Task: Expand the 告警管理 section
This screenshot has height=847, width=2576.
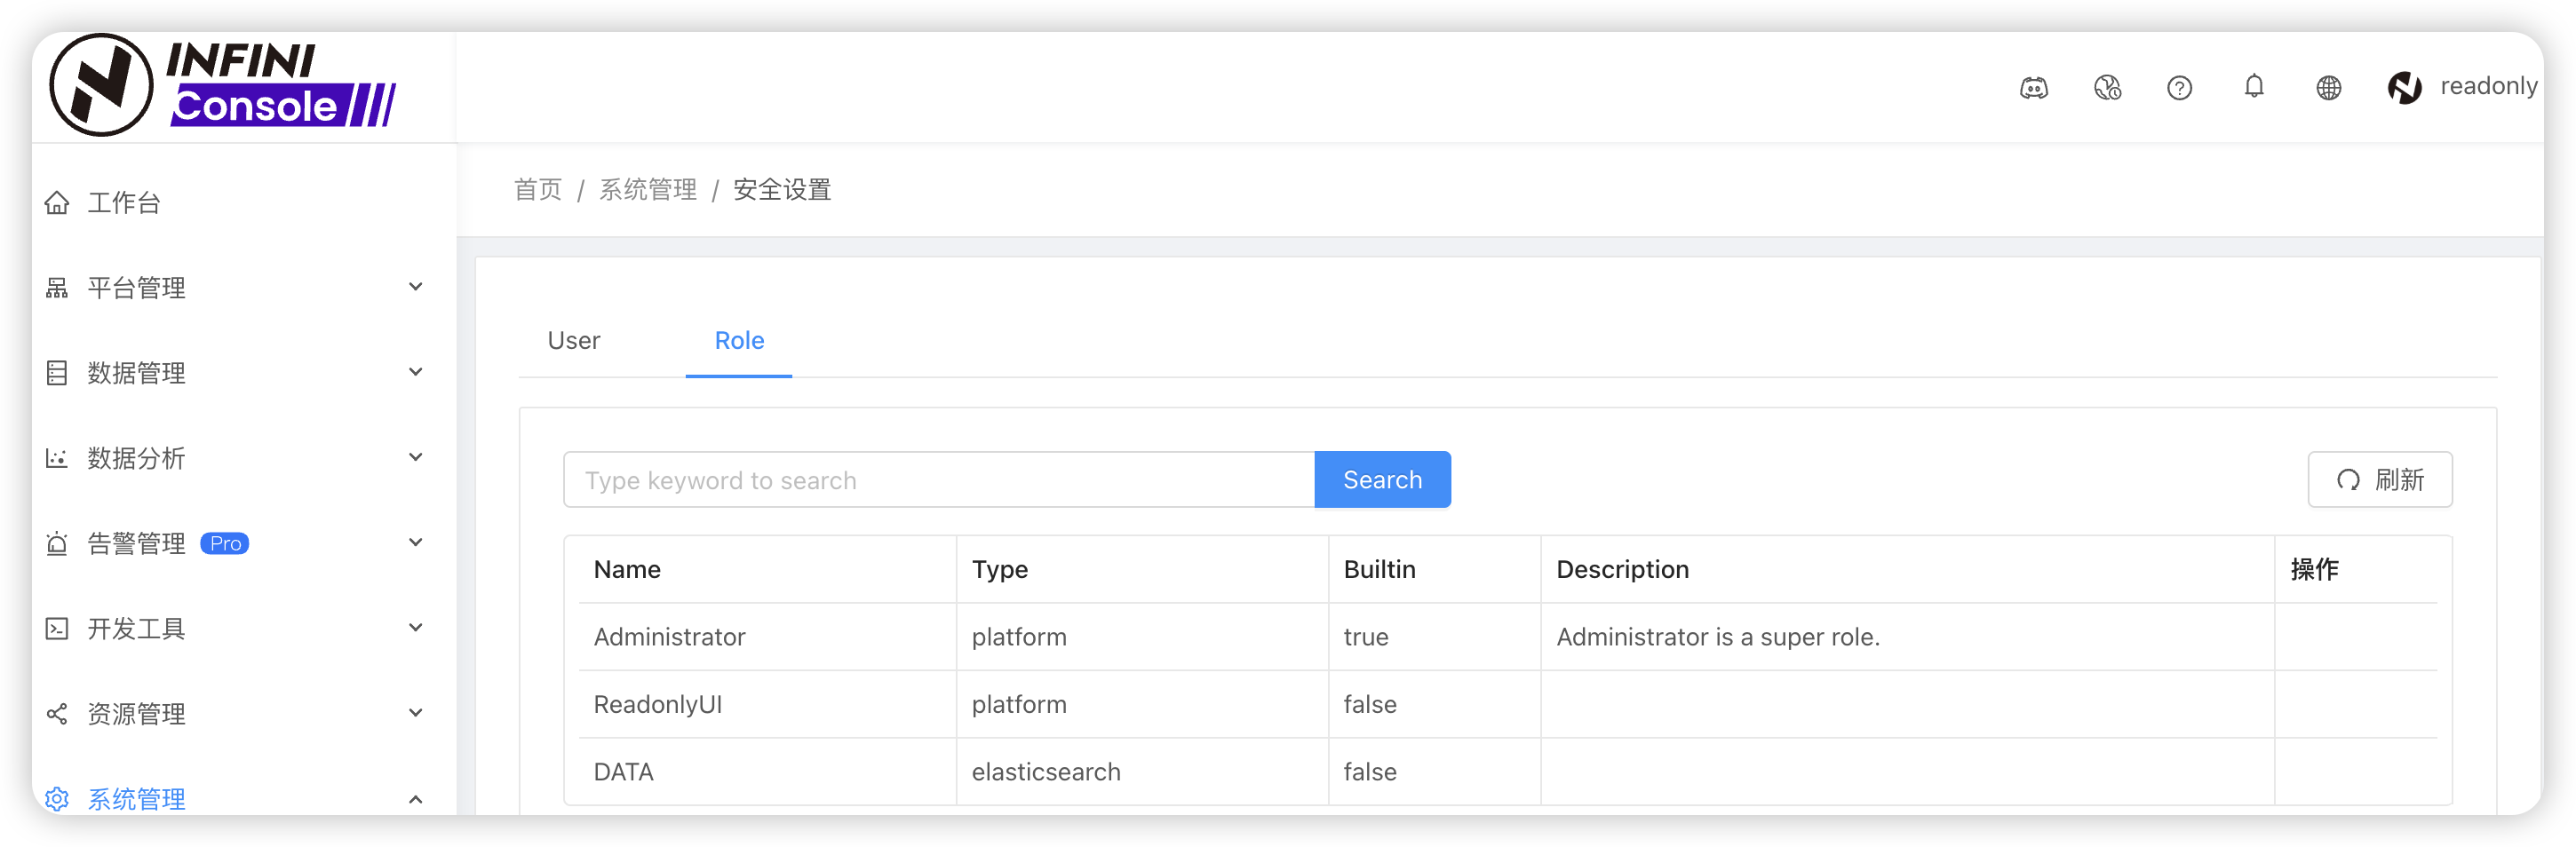Action: tap(415, 542)
